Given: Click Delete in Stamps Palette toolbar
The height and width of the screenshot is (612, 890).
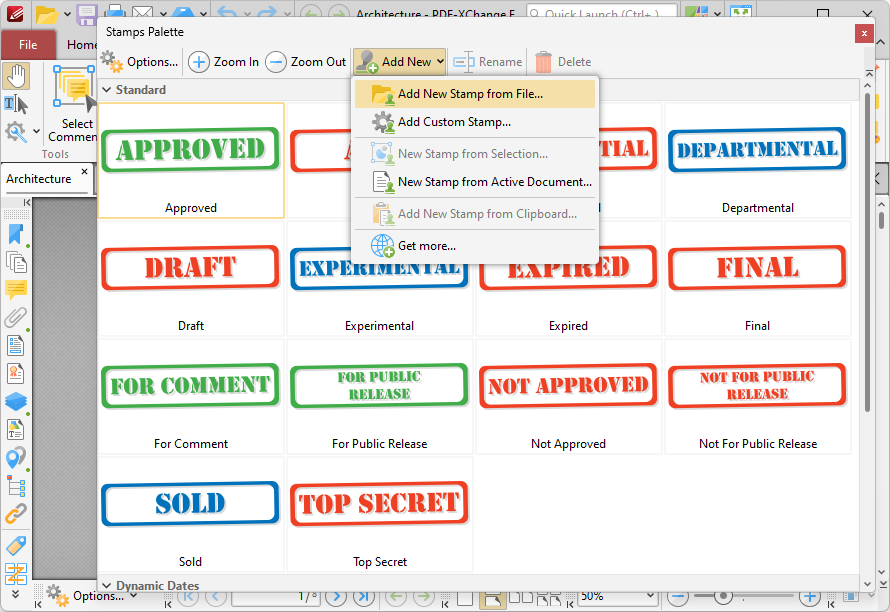Looking at the screenshot, I should (x=563, y=61).
